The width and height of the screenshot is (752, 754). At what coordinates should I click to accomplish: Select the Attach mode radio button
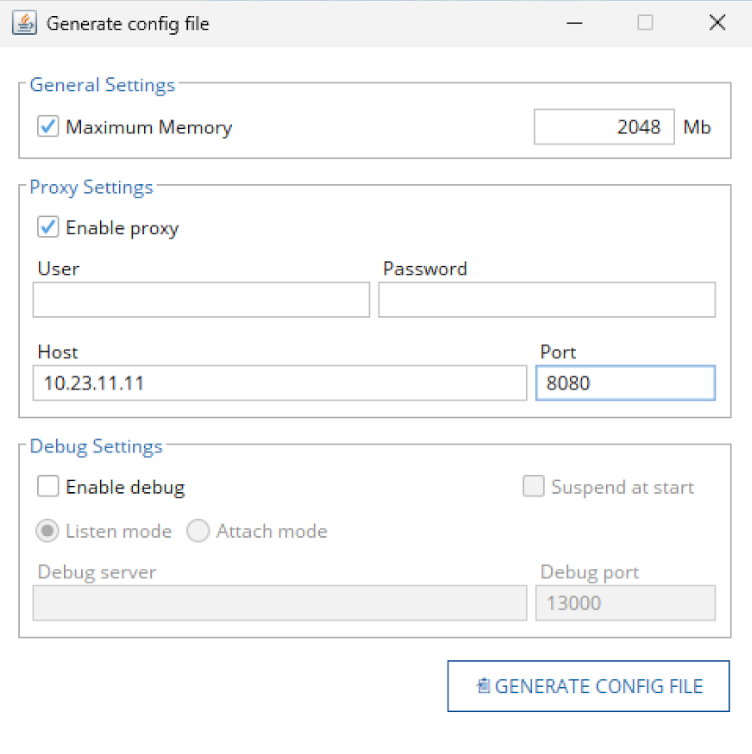[198, 531]
